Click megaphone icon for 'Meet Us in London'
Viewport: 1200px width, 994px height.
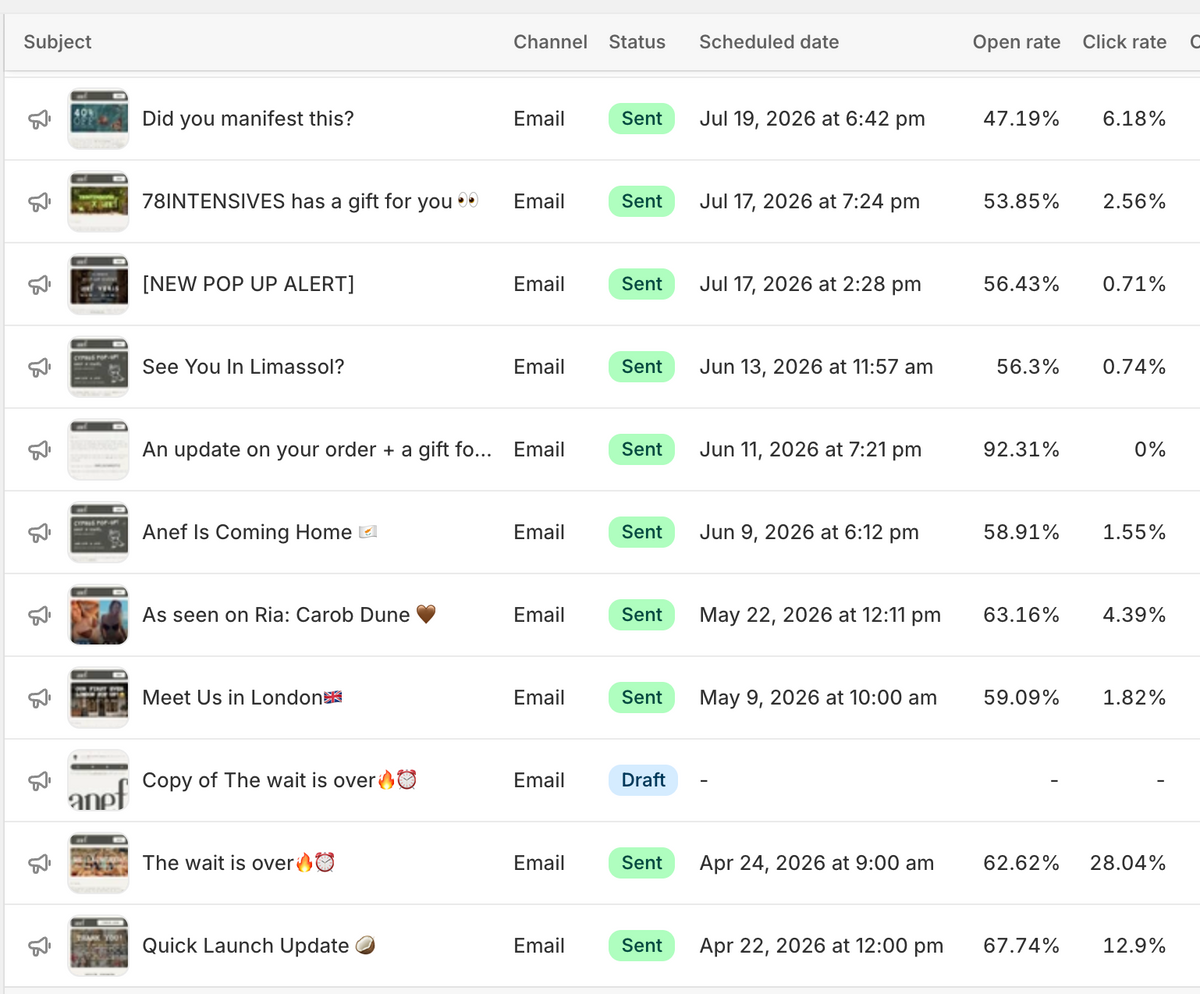coord(39,698)
